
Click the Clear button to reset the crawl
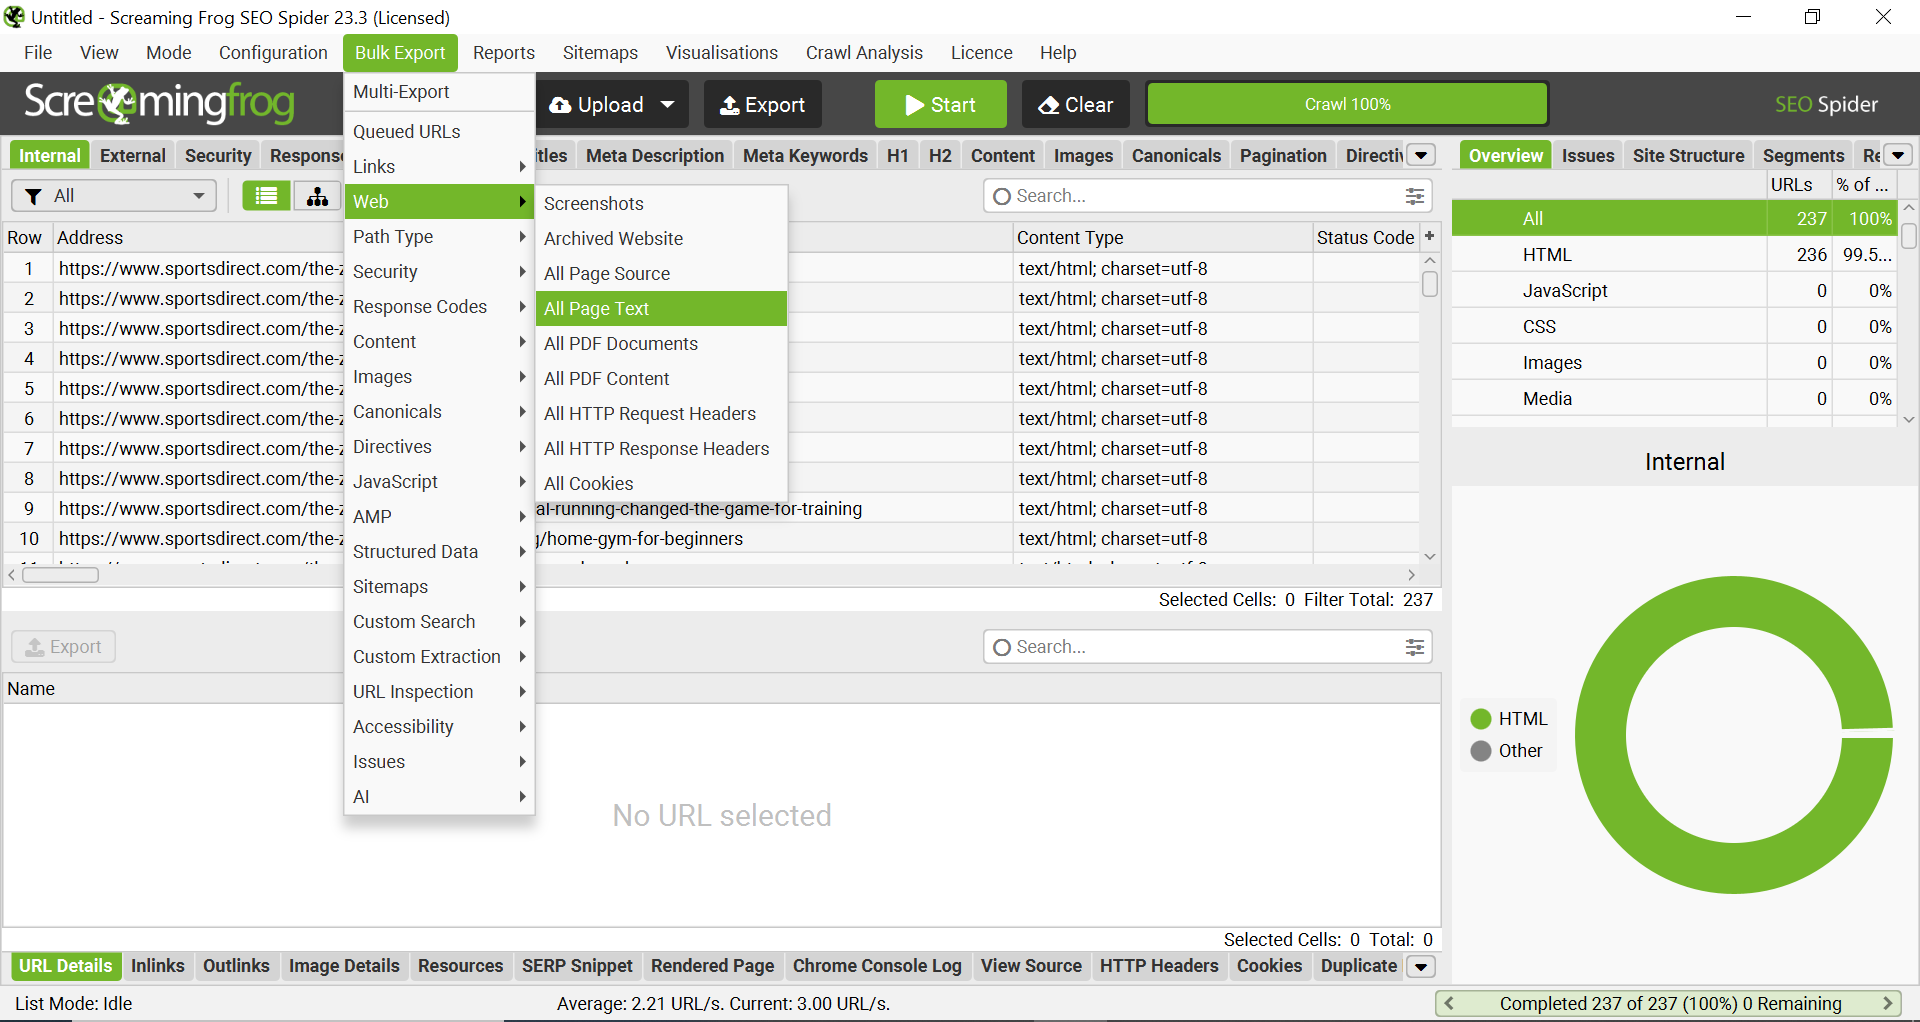1075,104
